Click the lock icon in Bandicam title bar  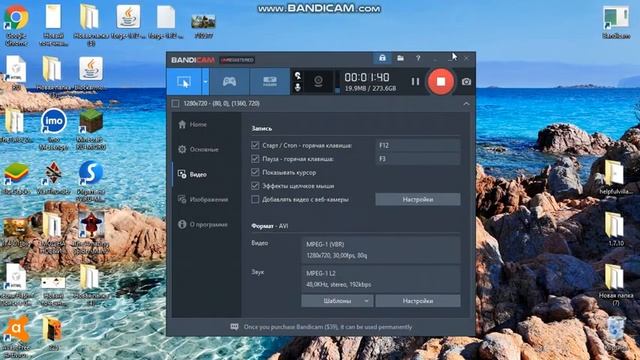tap(382, 58)
